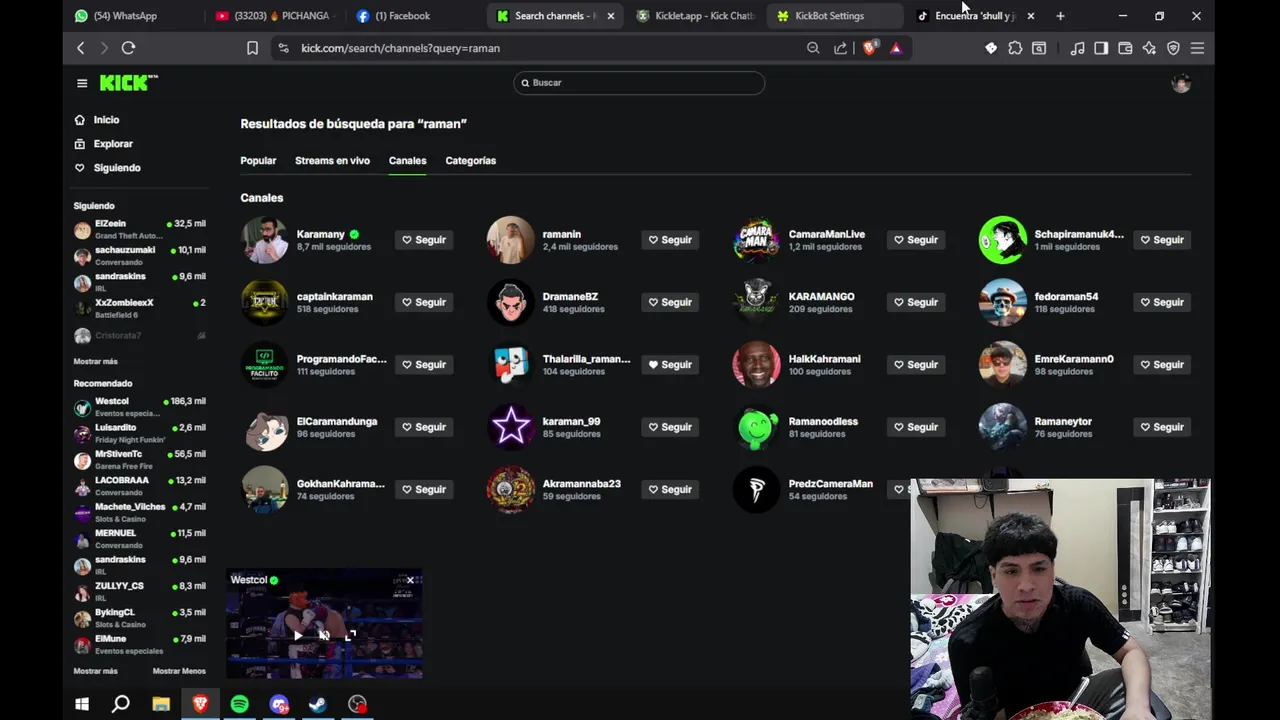Viewport: 1280px width, 720px height.
Task: Open Explorar in the sidebar
Action: click(113, 144)
